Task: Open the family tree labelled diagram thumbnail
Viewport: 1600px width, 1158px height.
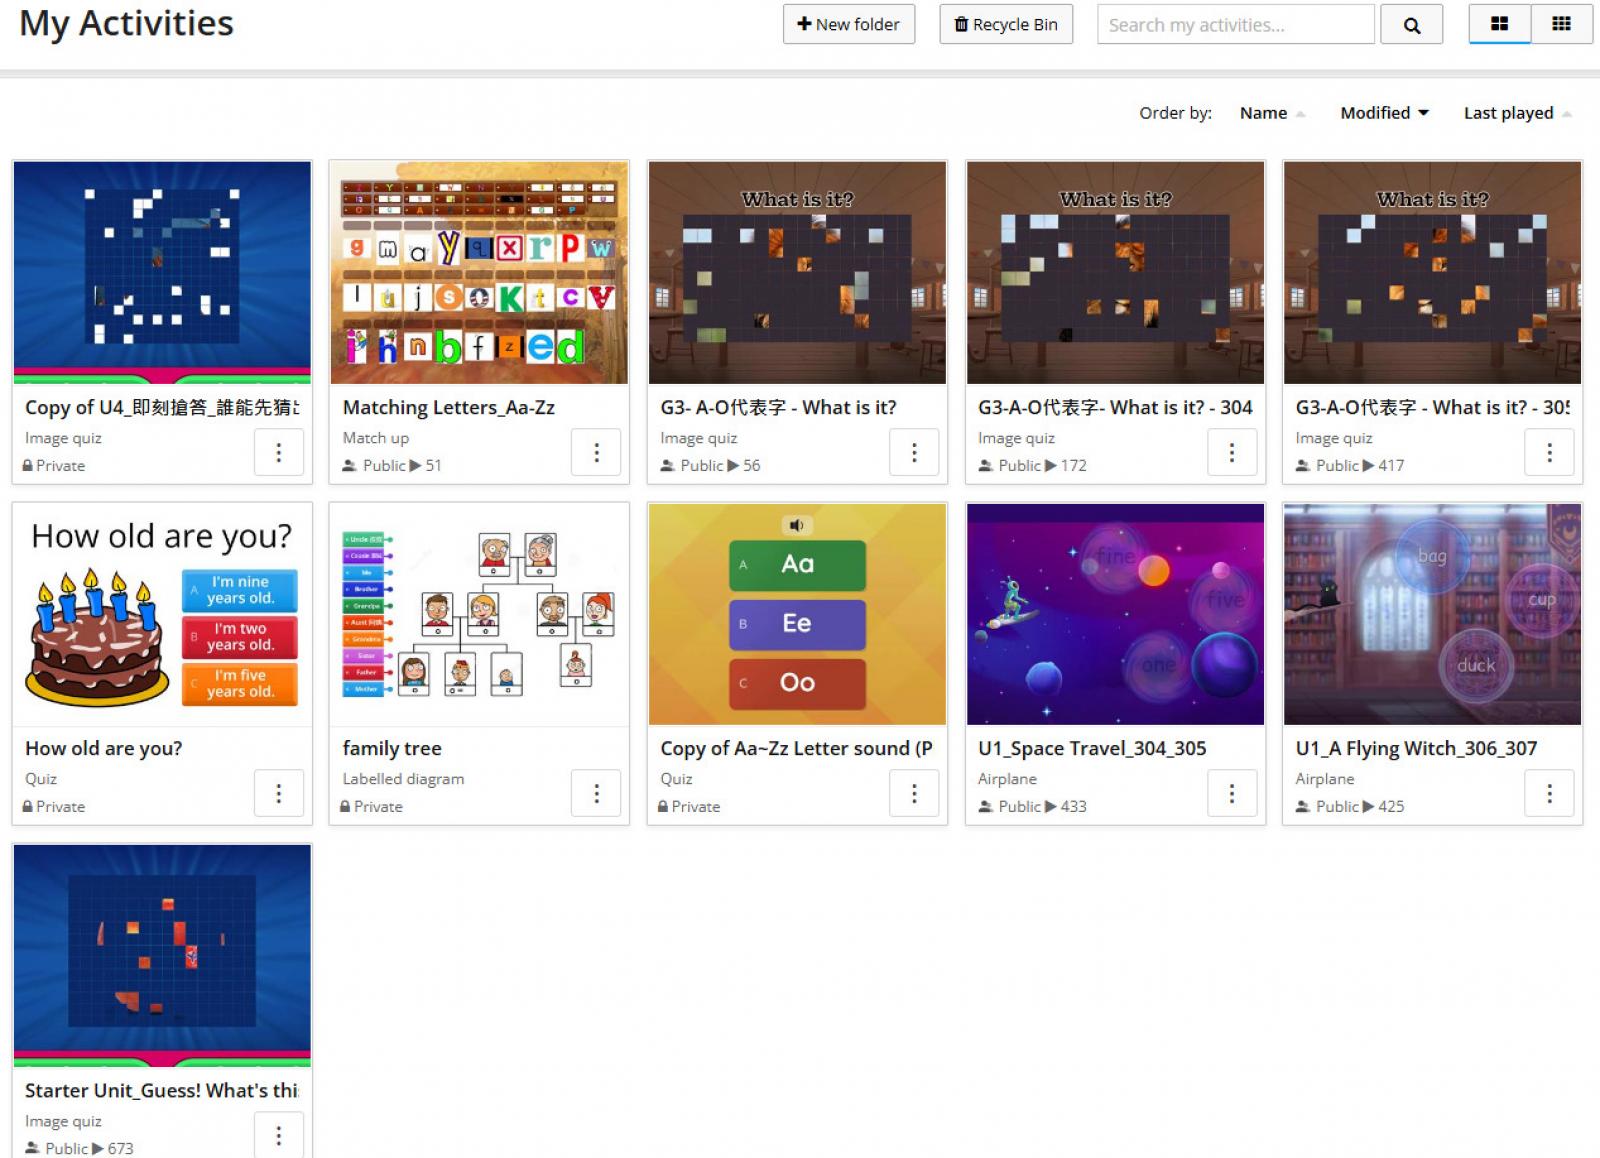Action: tap(479, 614)
